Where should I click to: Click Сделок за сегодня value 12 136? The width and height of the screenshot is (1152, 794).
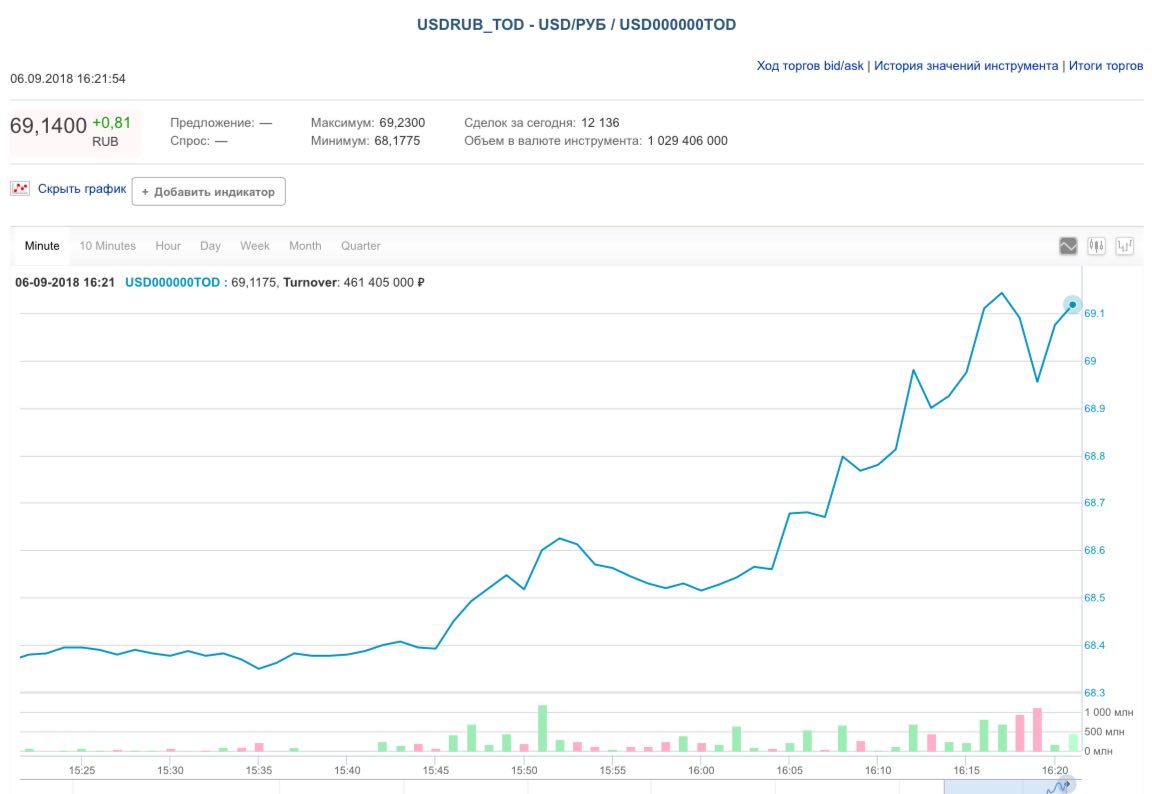[600, 123]
